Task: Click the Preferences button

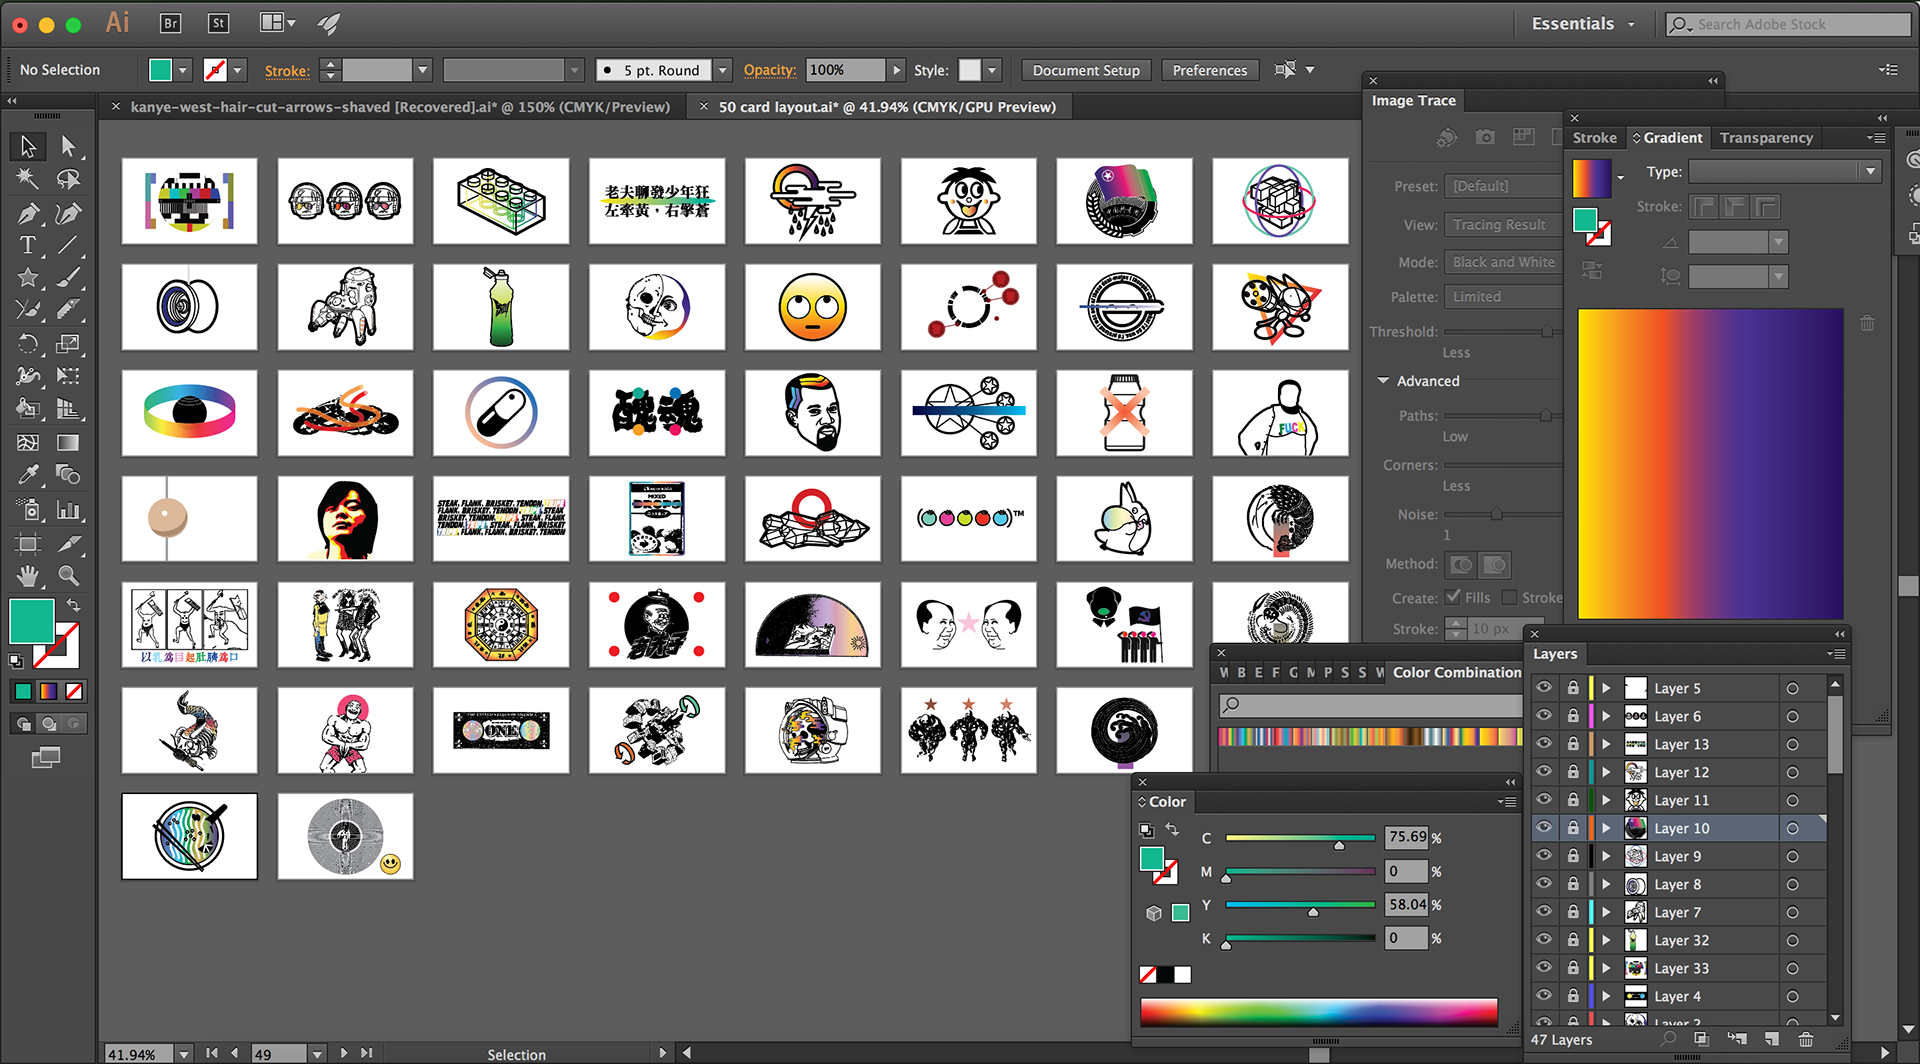Action: tap(1209, 70)
